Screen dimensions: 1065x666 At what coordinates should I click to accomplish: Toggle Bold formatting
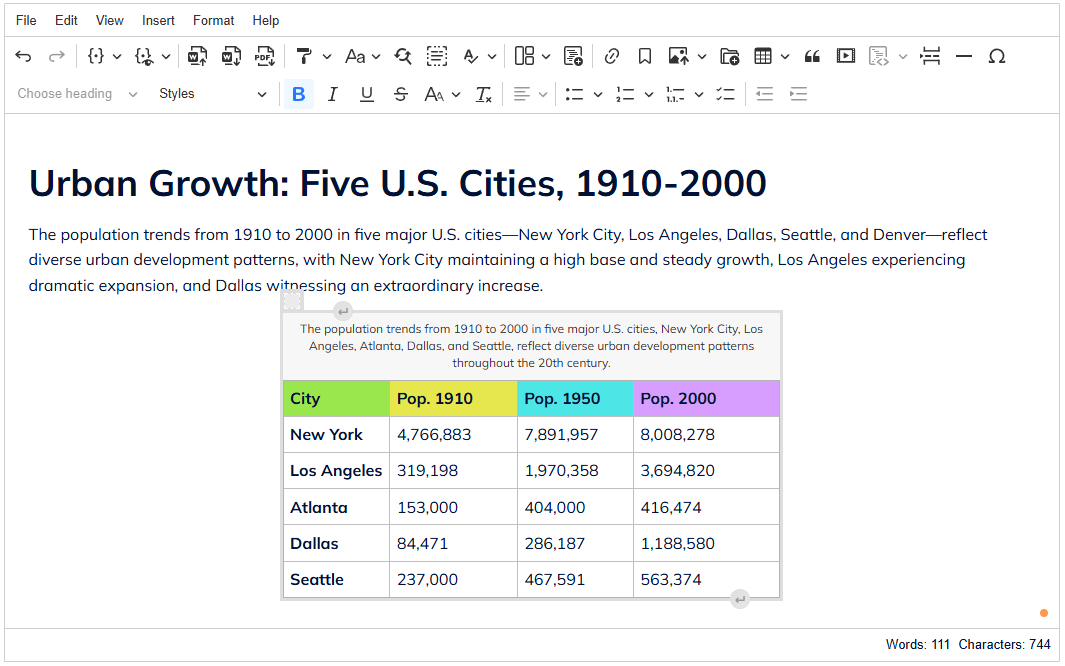click(x=298, y=94)
